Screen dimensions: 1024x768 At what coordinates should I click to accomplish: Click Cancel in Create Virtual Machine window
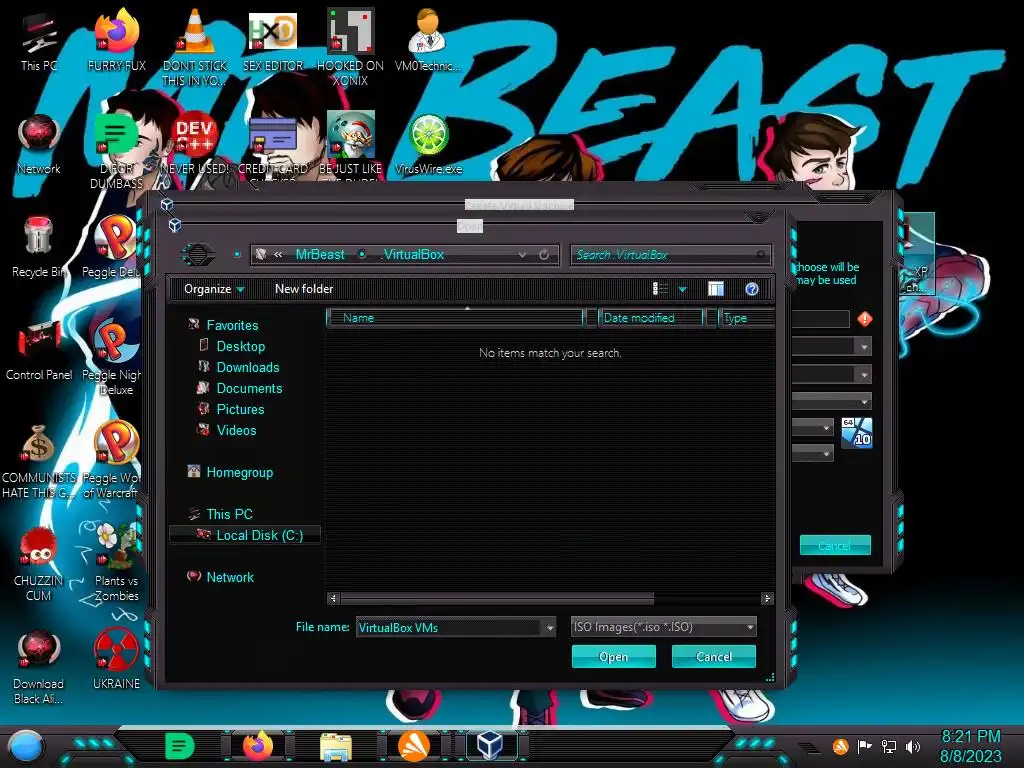coord(835,545)
